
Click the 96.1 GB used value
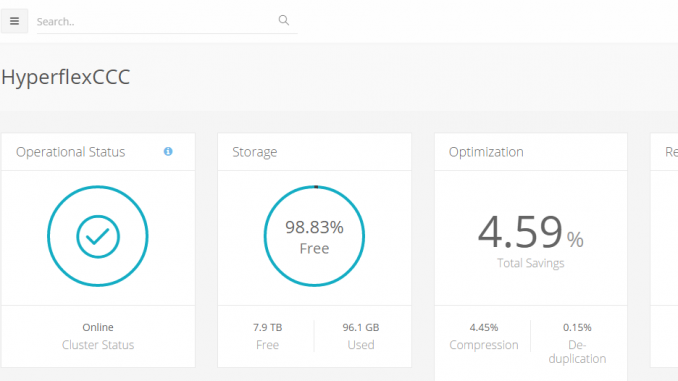point(361,327)
